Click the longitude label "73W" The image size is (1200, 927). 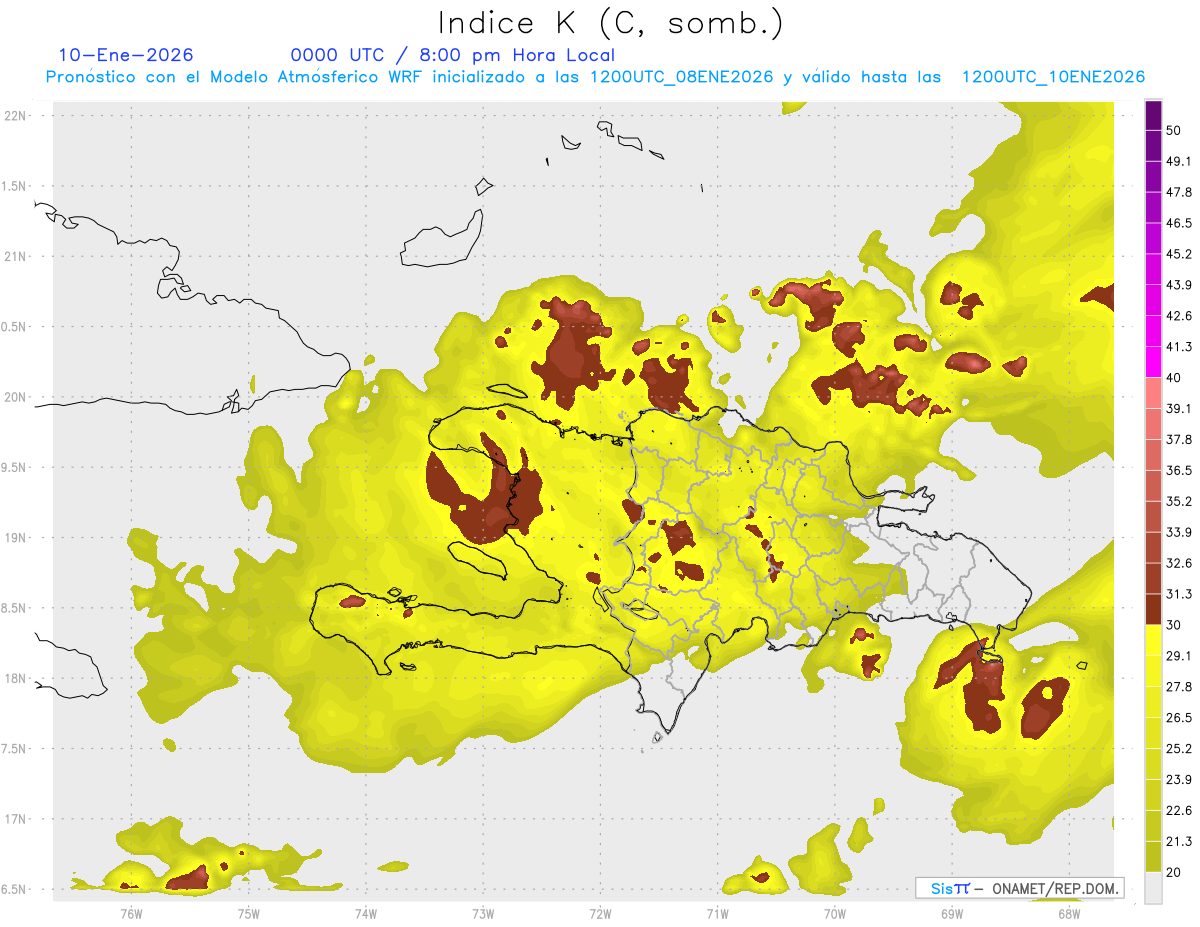(x=483, y=913)
